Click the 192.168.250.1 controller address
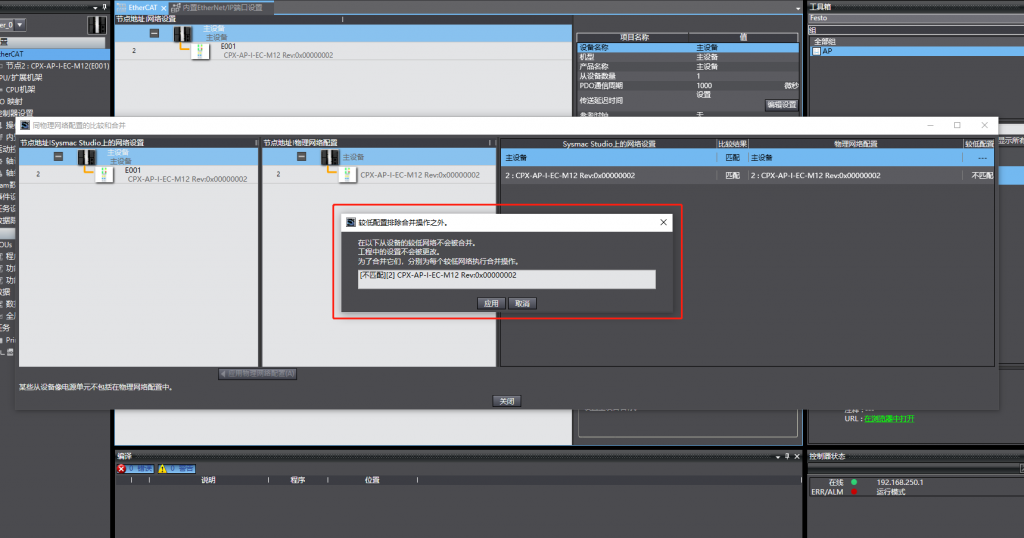1024x538 pixels. pyautogui.click(x=899, y=483)
